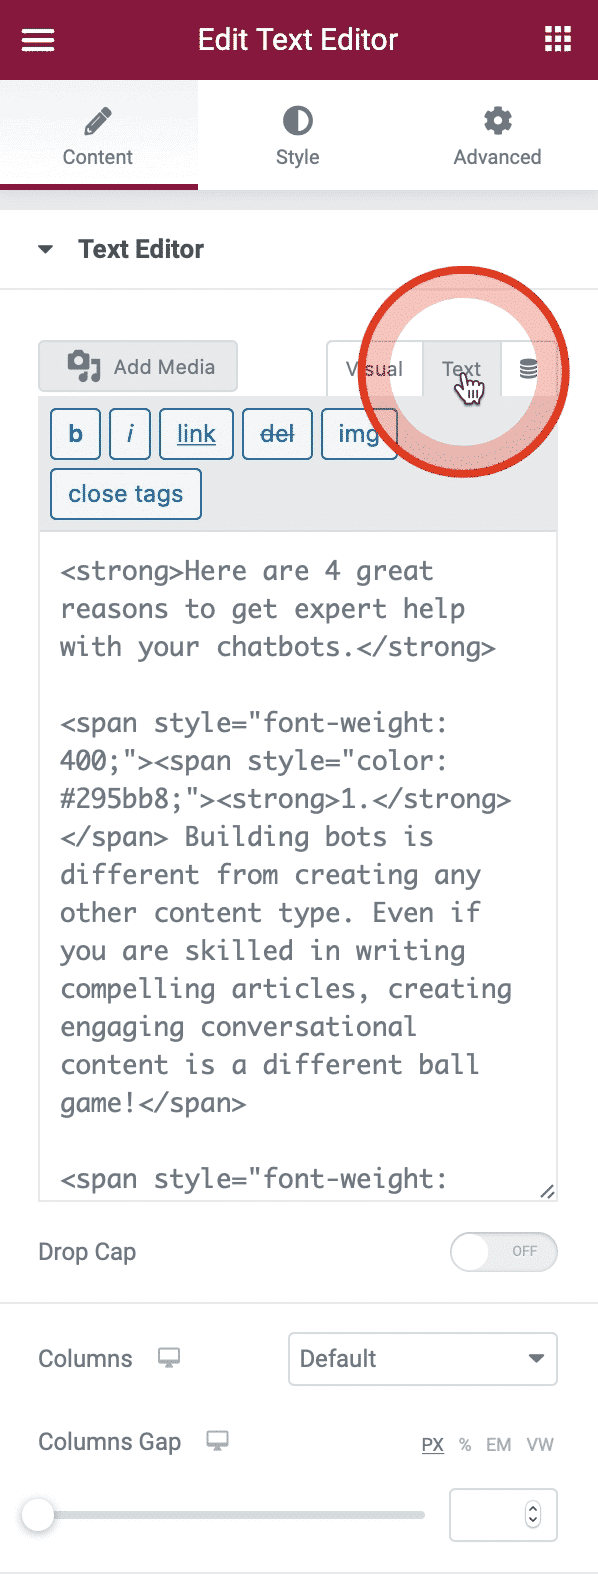Select the PX unit for Columns Gap
Screen dimensions: 598x1574
click(431, 1444)
